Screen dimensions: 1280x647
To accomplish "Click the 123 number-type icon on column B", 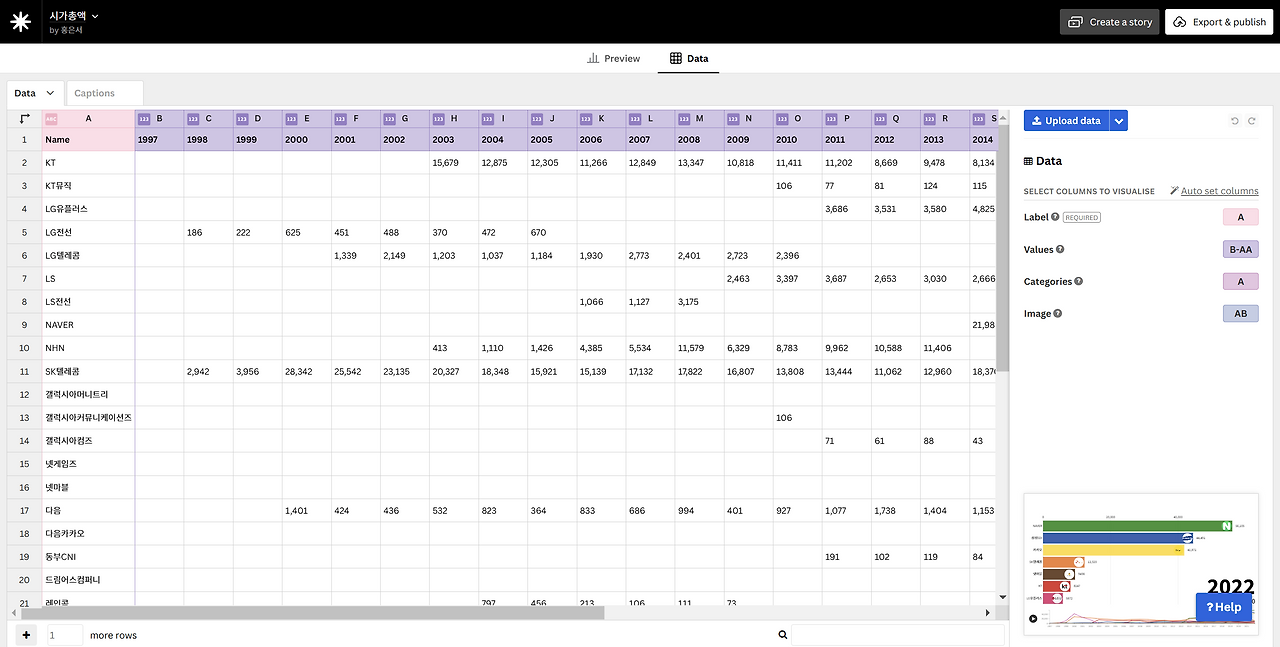I will (x=145, y=118).
